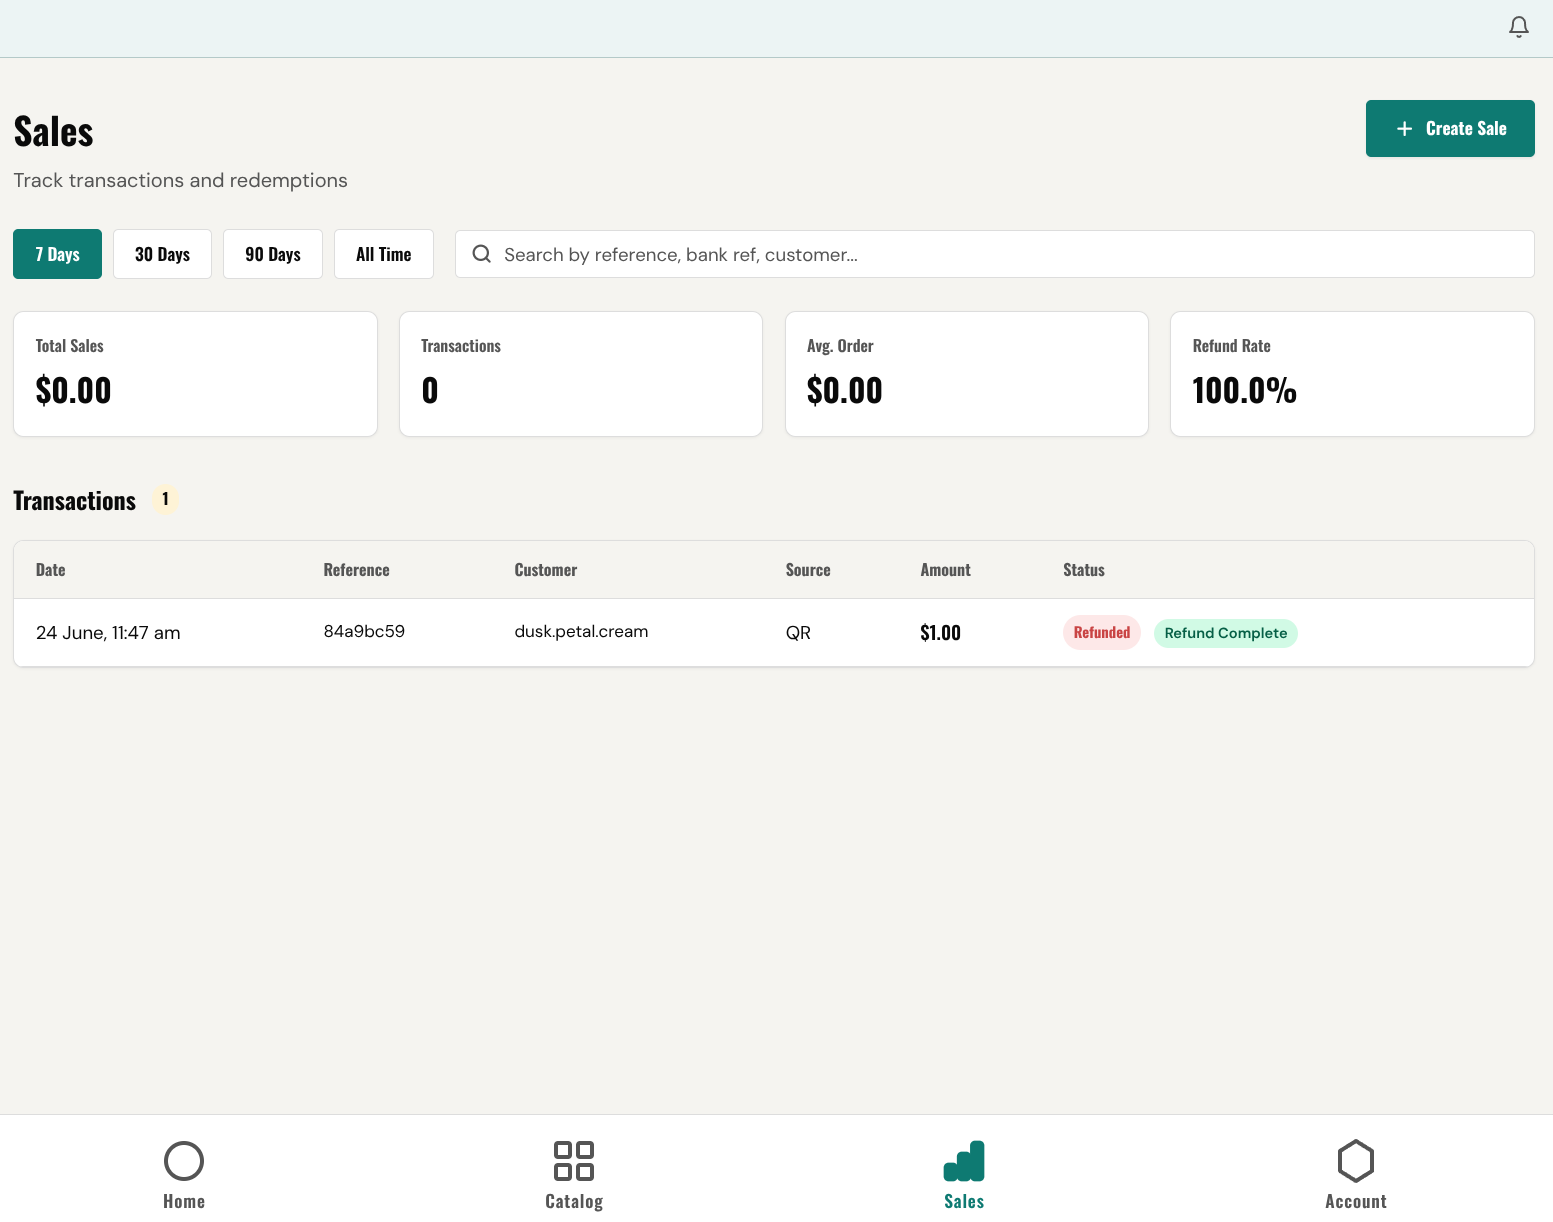Viewport: 1553px width, 1222px height.
Task: Click the Transactions section heading
Action: click(x=75, y=501)
